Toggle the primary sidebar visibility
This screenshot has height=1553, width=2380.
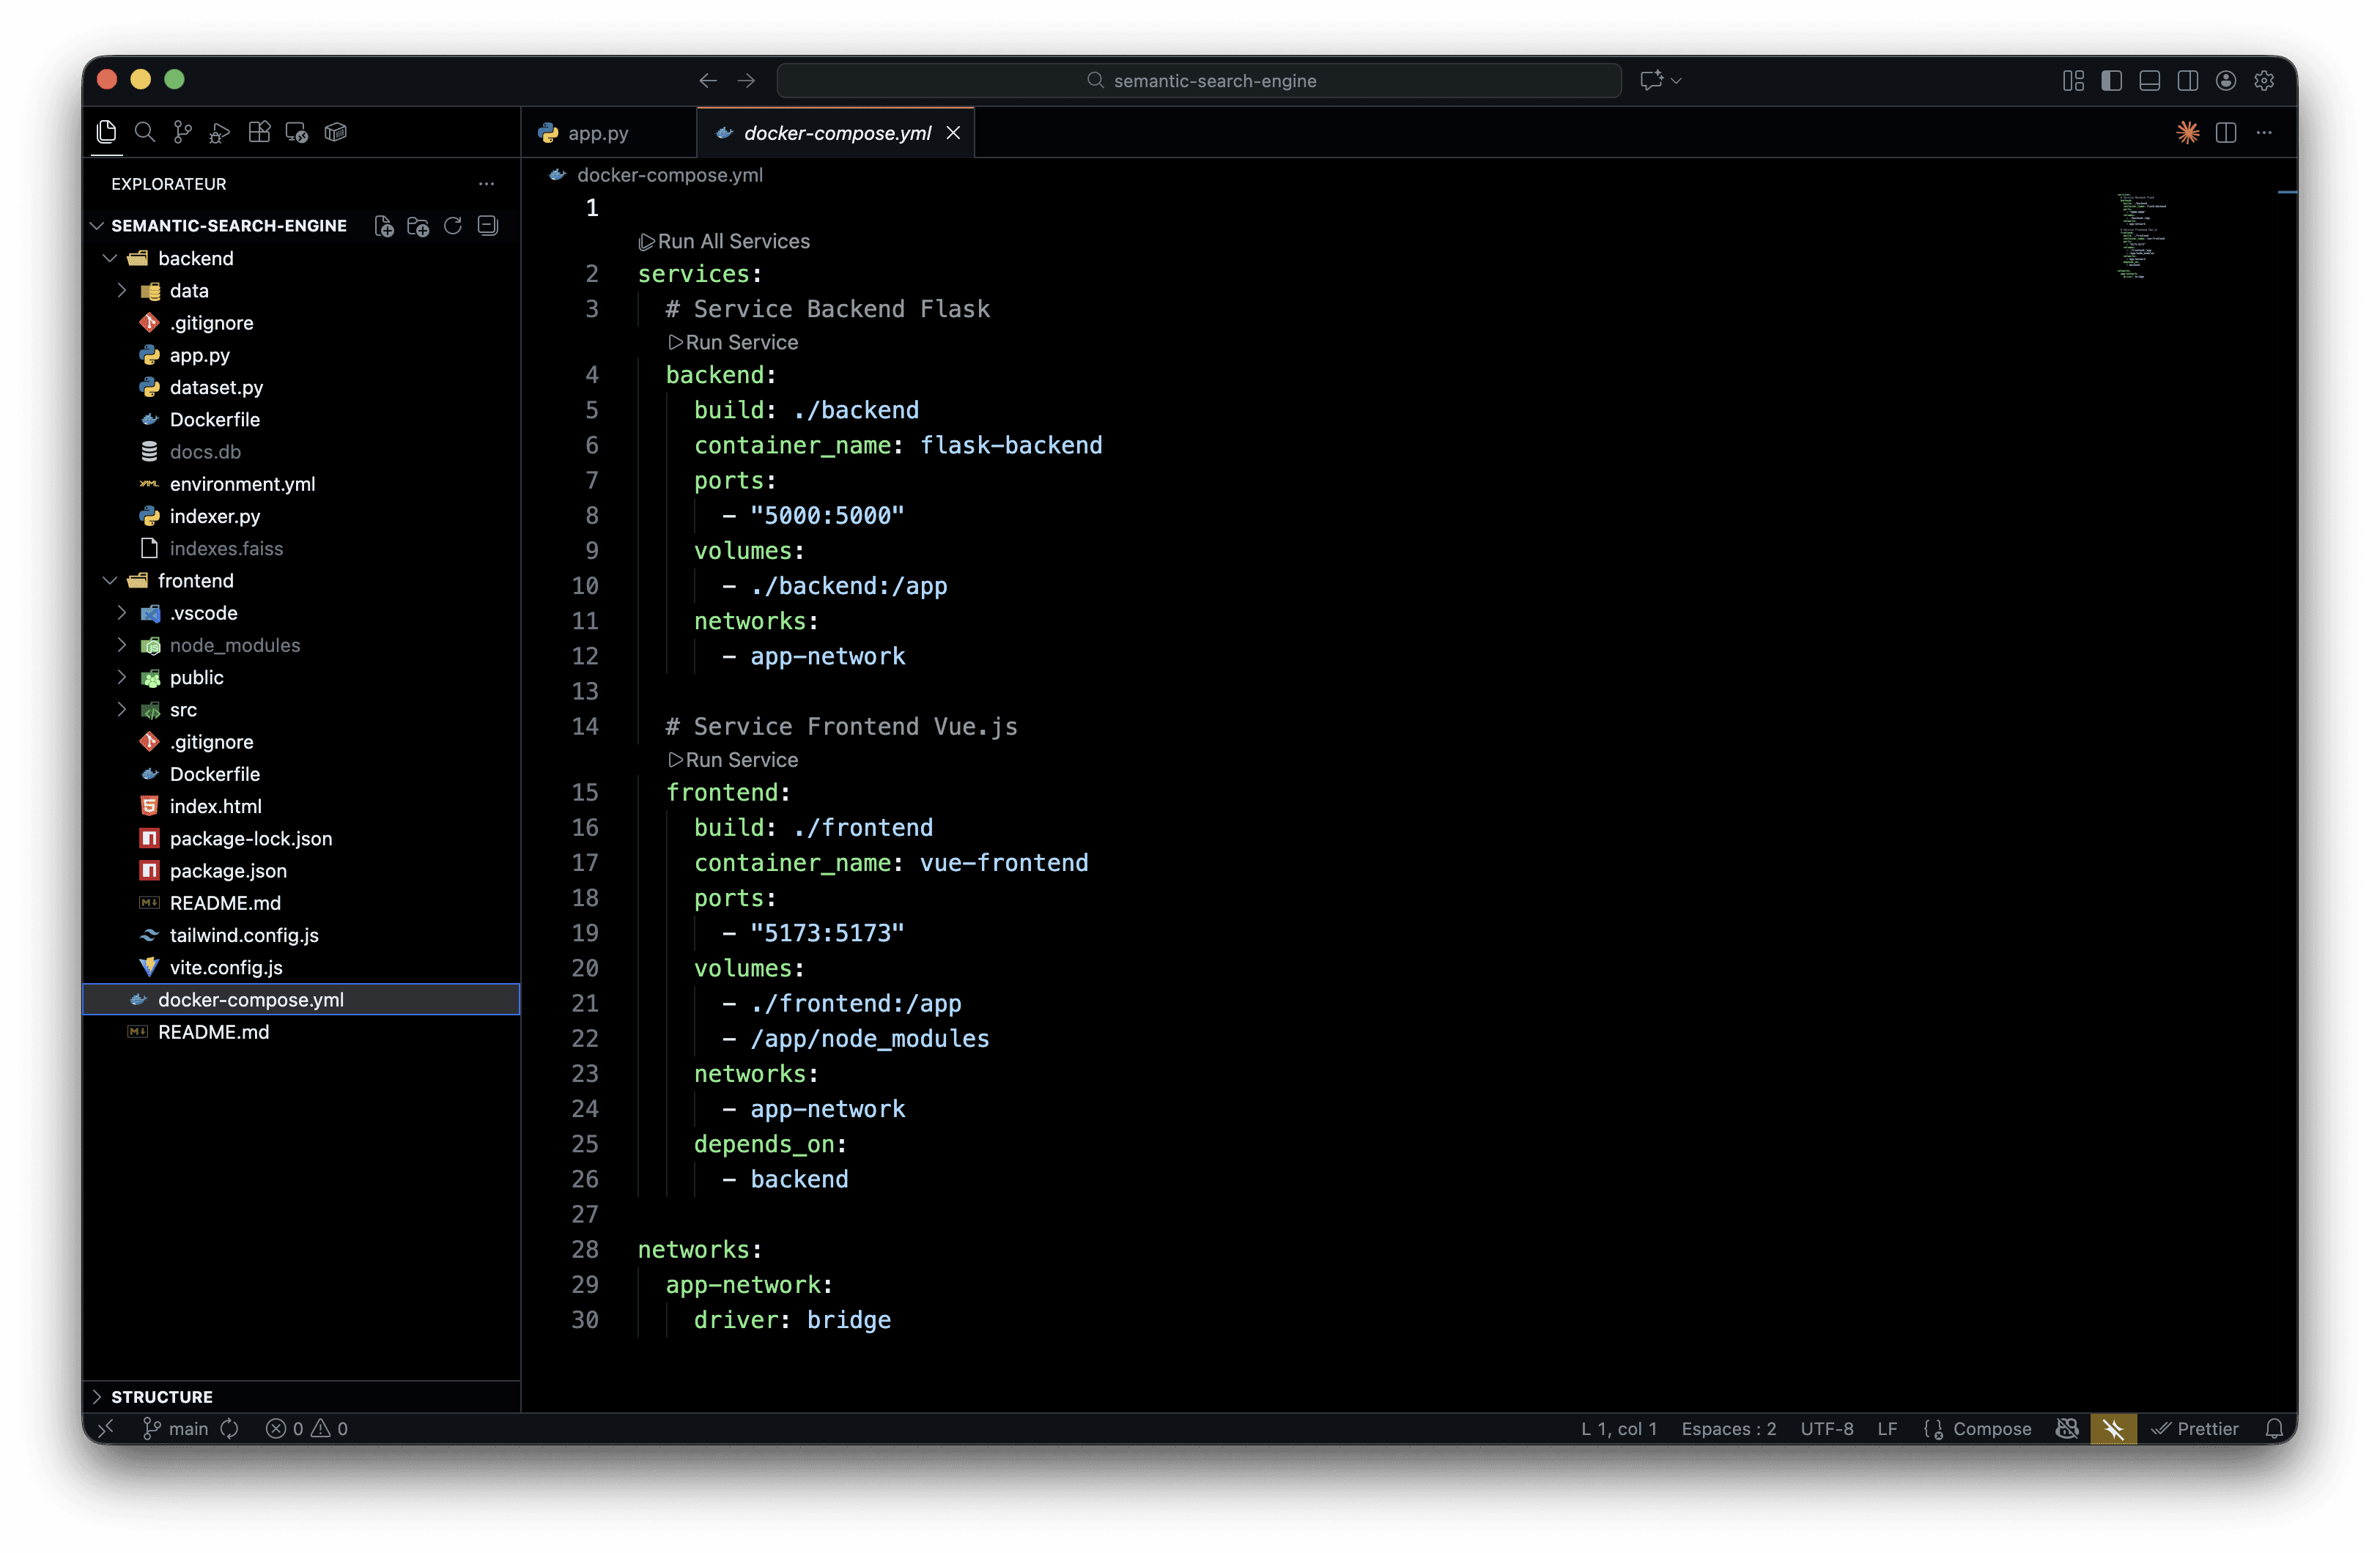(2111, 81)
